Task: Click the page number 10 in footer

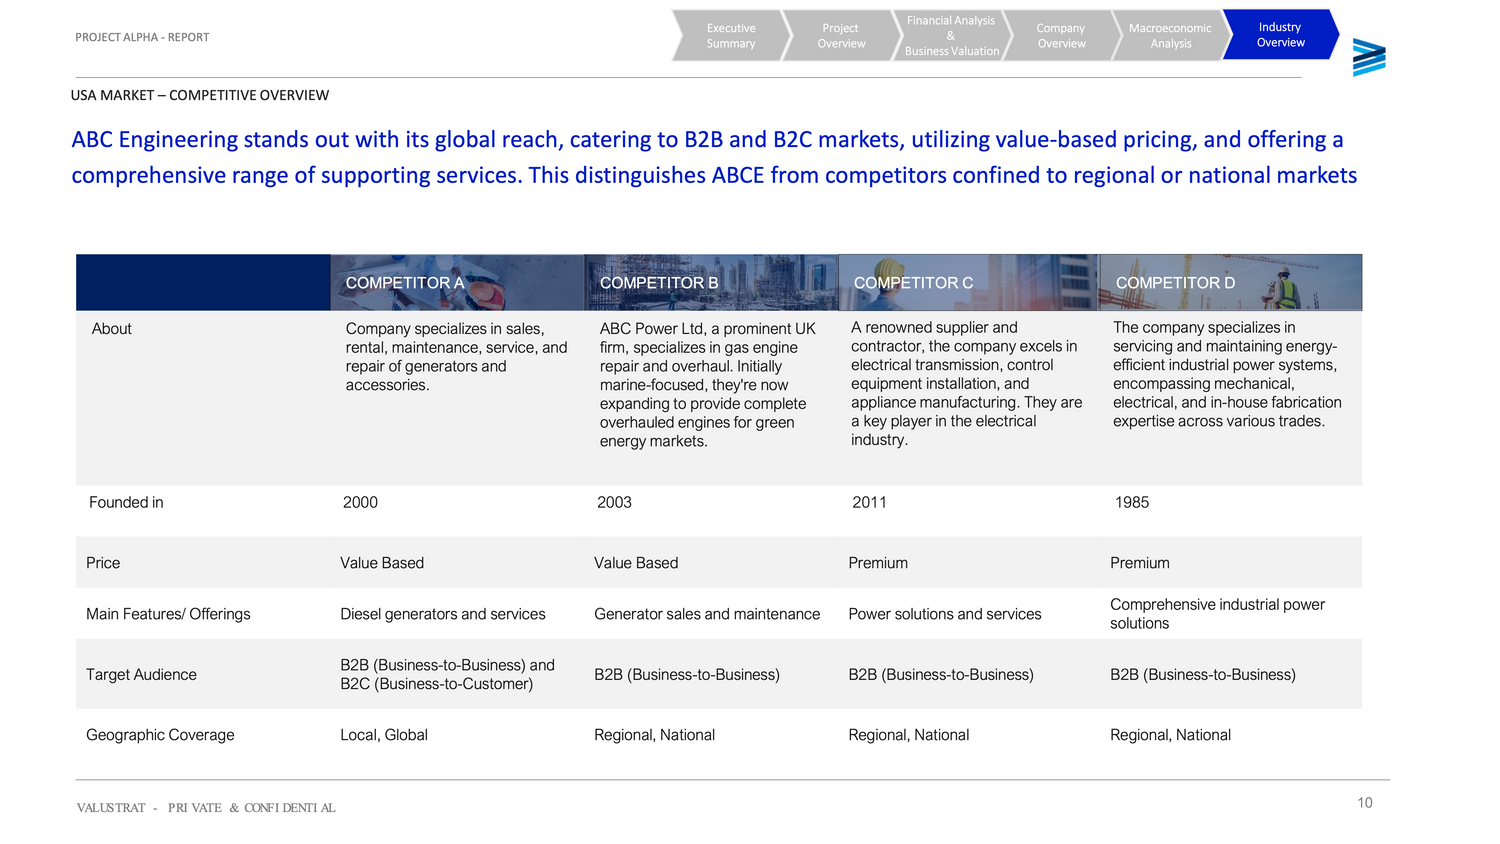Action: point(1364,803)
